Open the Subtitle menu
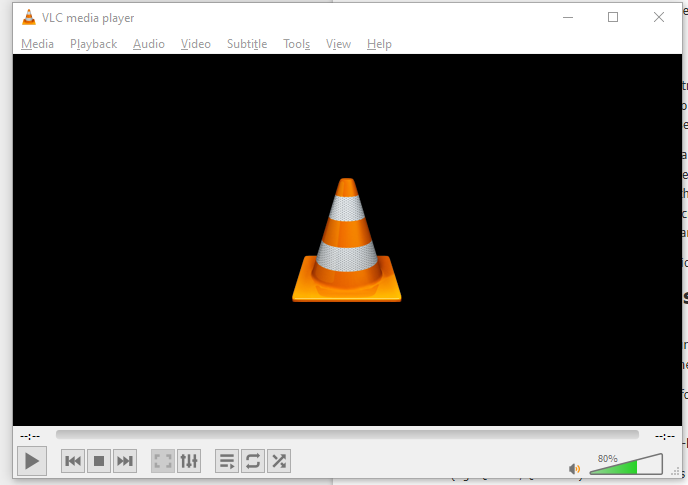 247,44
